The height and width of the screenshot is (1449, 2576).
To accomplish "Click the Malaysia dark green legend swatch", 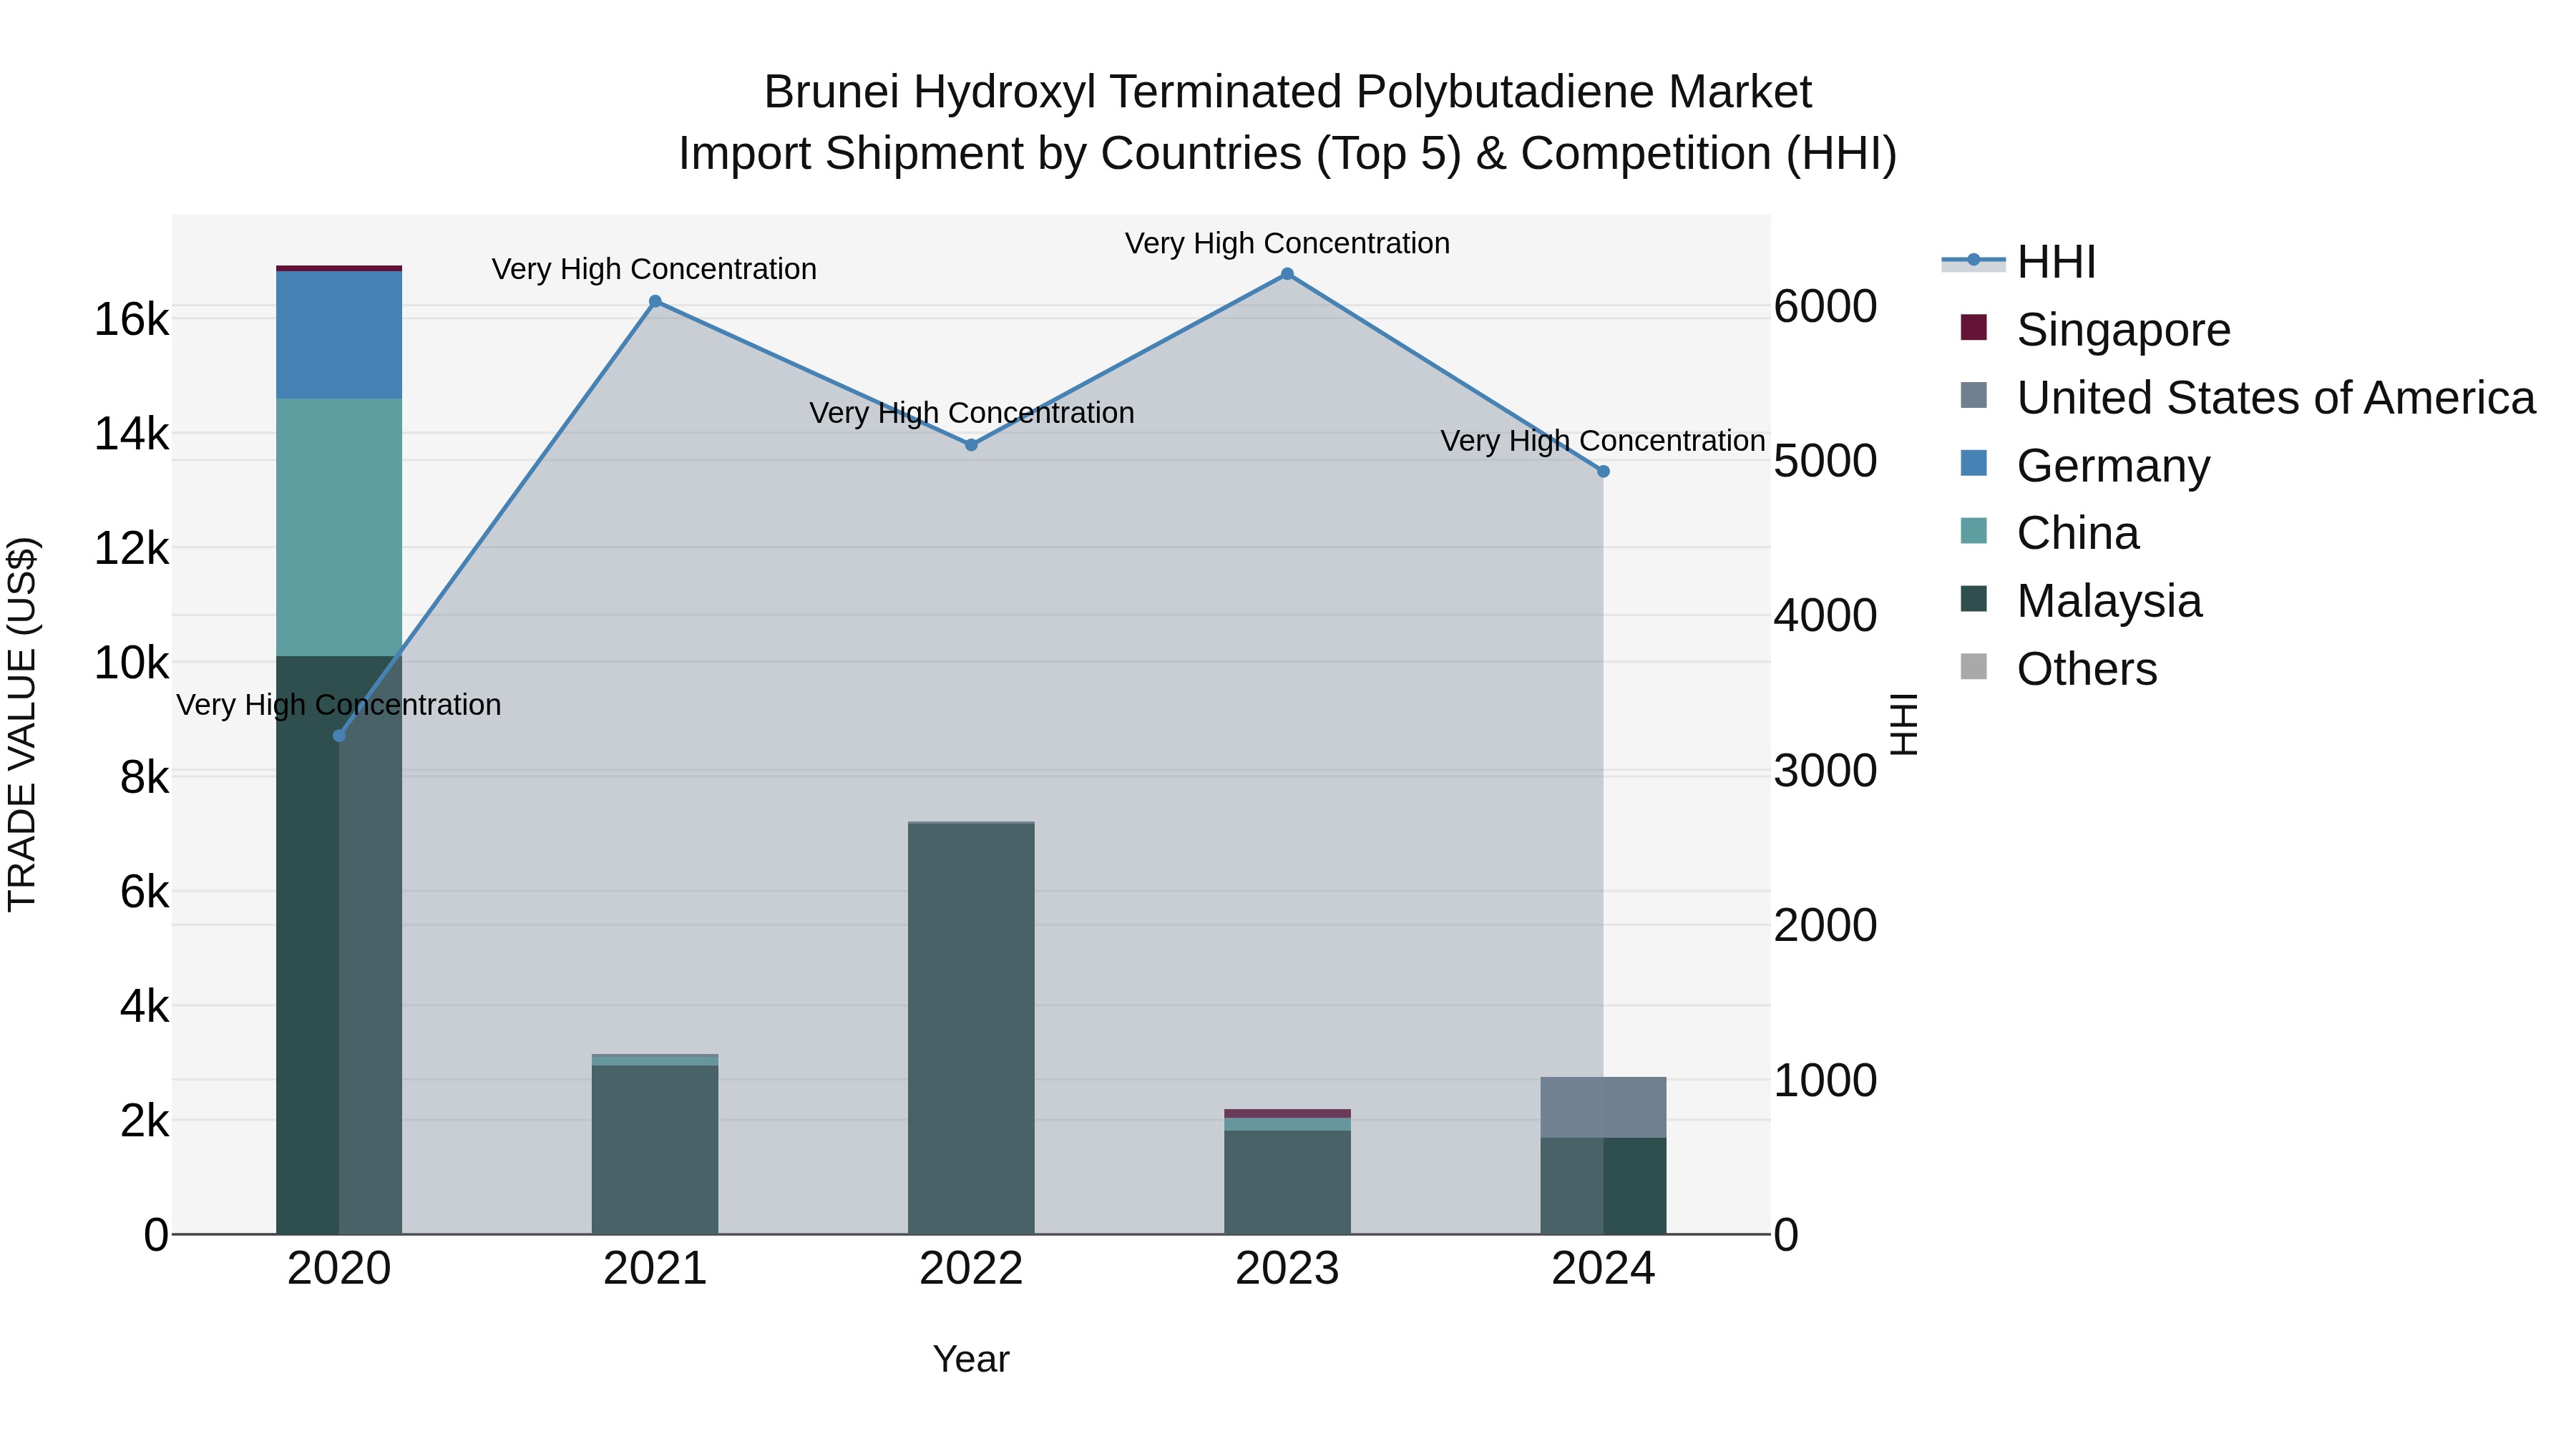I will [x=1973, y=599].
